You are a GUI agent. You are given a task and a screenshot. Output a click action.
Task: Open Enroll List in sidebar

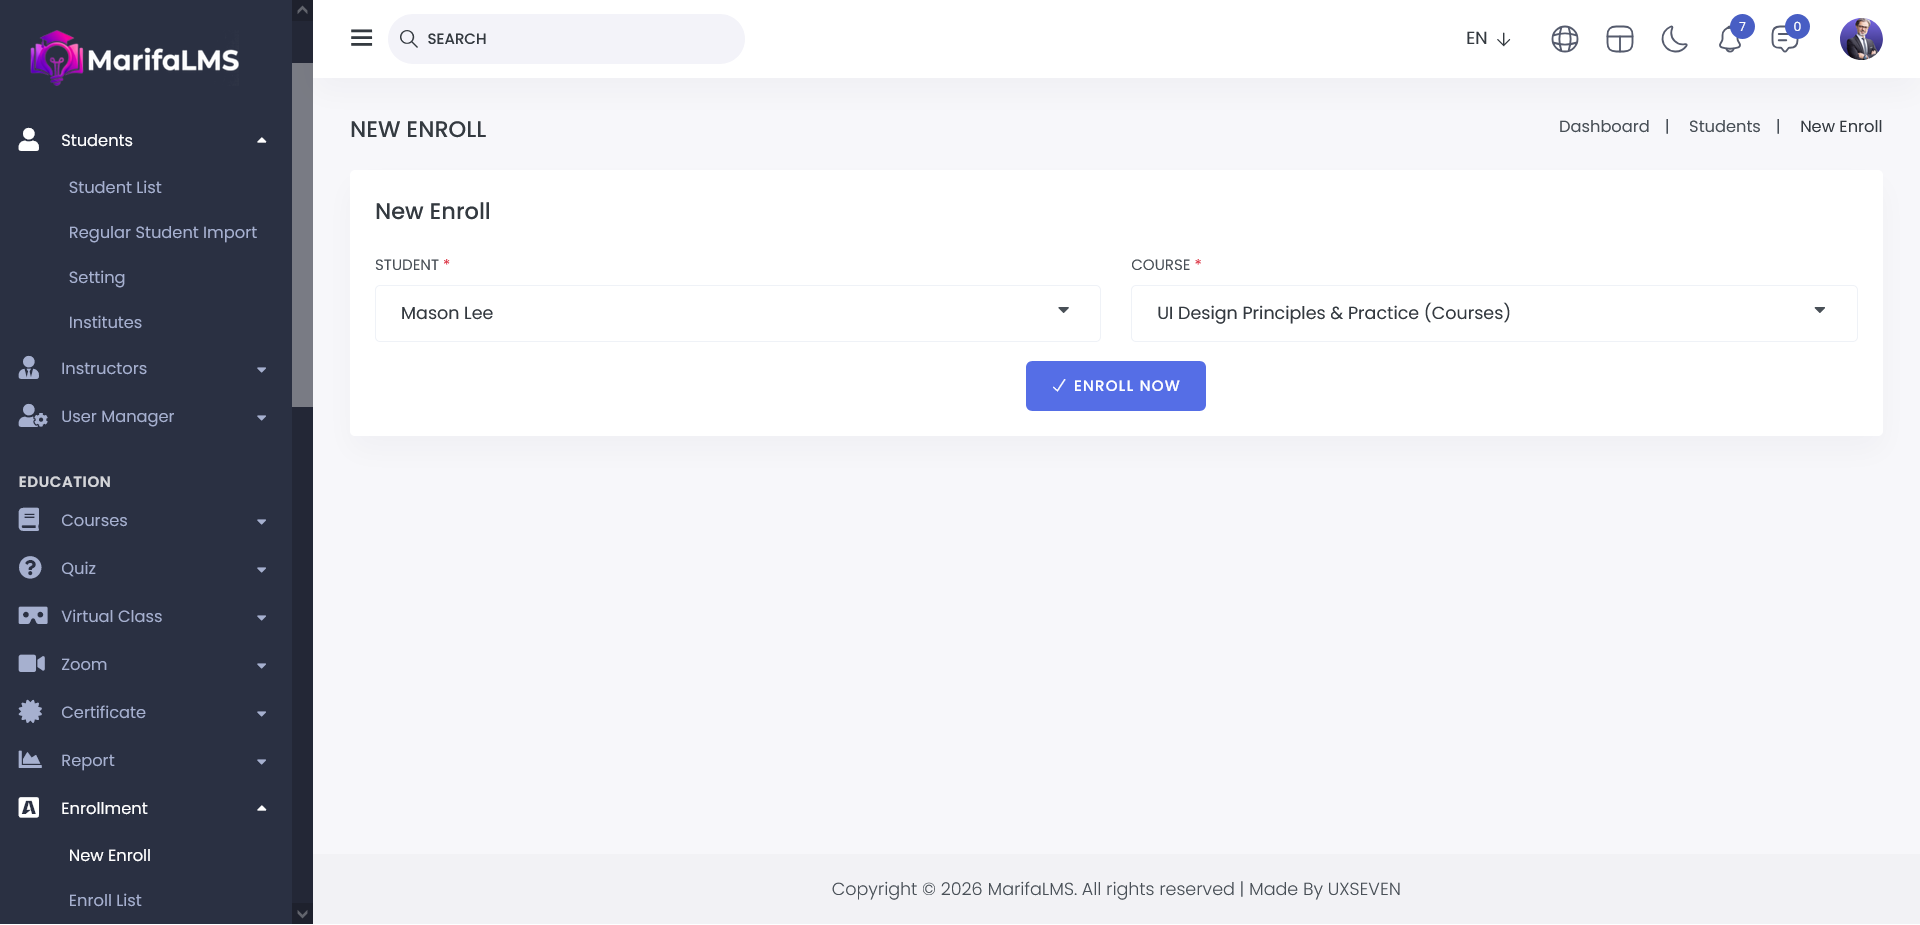tap(105, 900)
